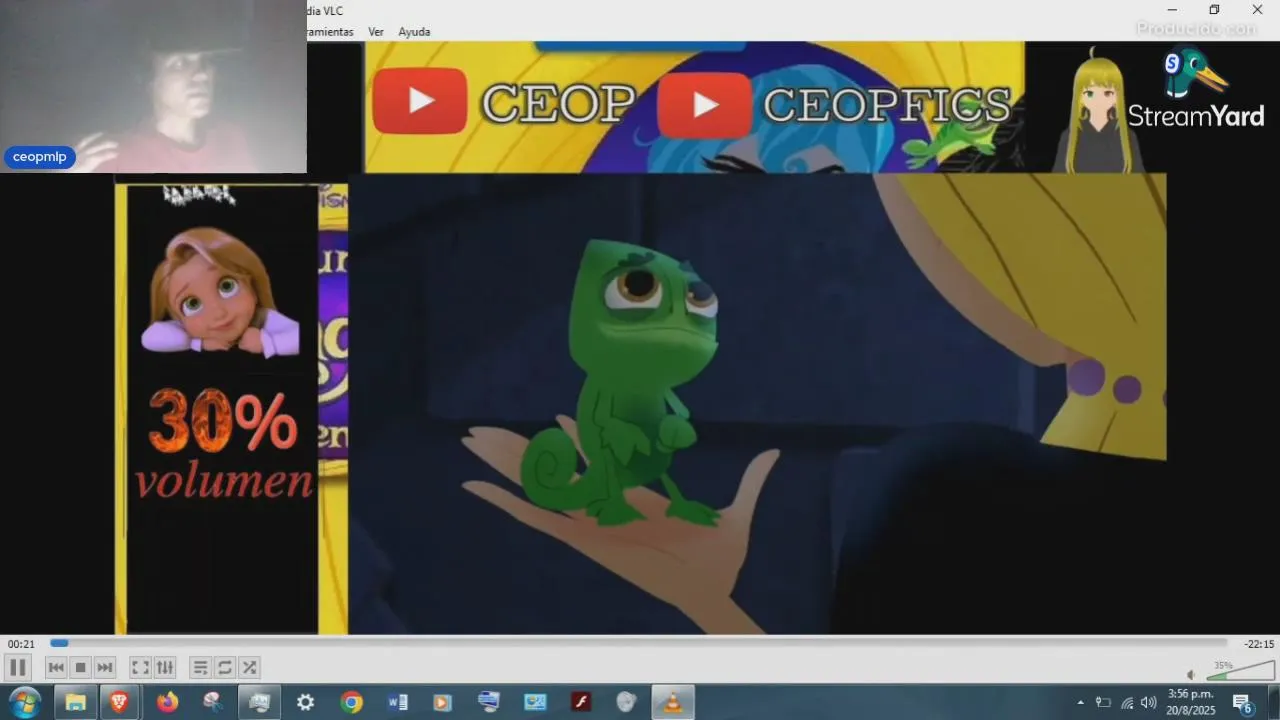
Task: Toggle VLC fullscreen mode
Action: tap(141, 667)
